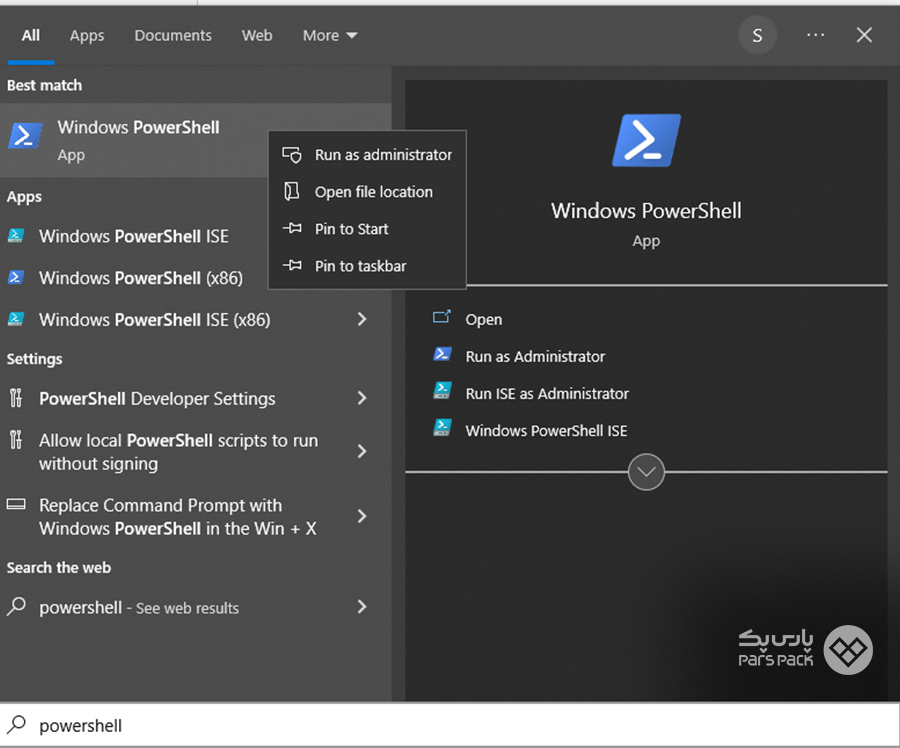Click the Open file location icon

pyautogui.click(x=292, y=191)
